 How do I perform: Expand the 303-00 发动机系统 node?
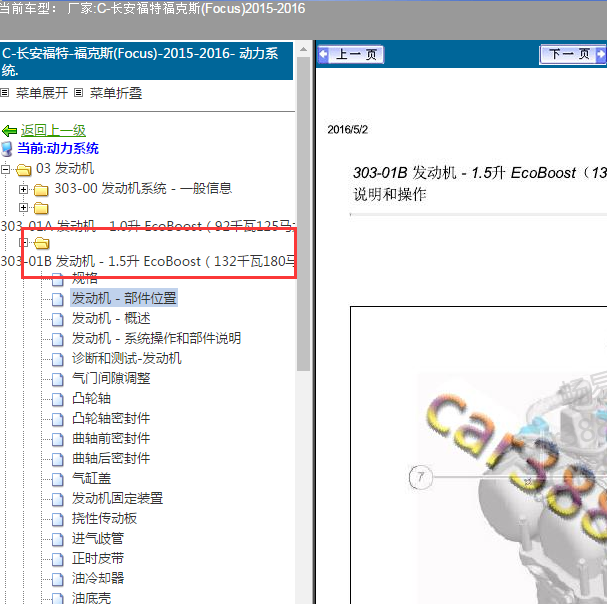pyautogui.click(x=24, y=189)
